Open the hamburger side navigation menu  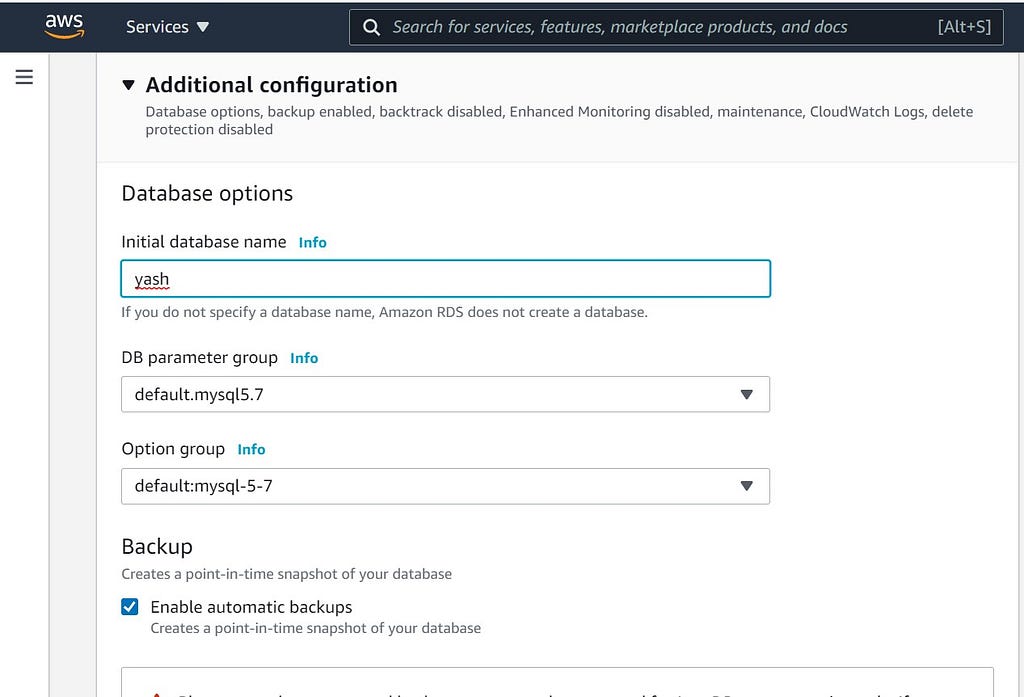click(24, 77)
